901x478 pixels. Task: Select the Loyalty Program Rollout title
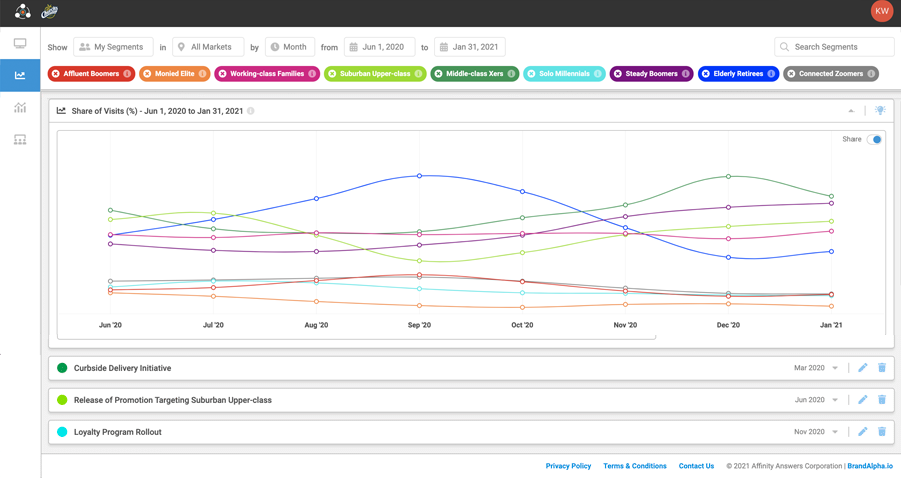coord(118,432)
